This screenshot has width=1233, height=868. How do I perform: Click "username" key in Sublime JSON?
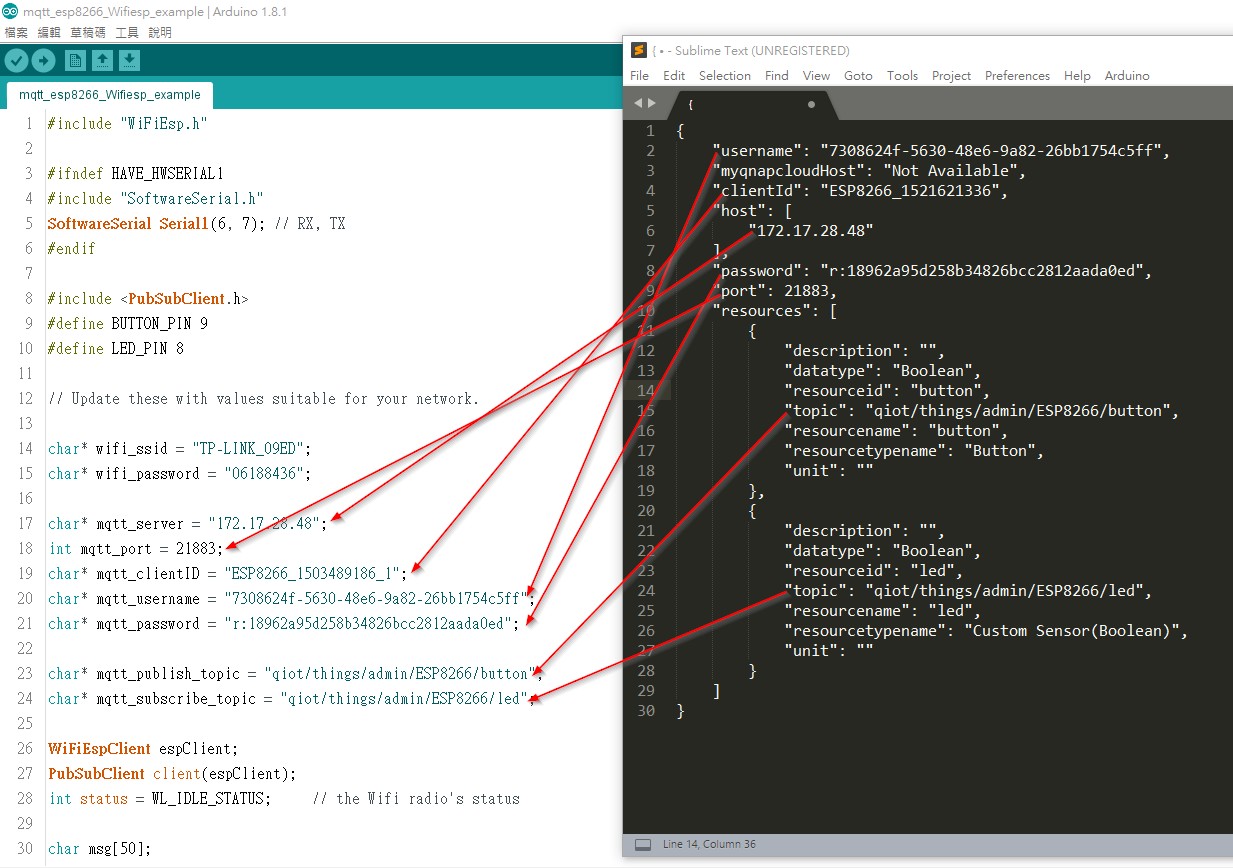[x=758, y=151]
